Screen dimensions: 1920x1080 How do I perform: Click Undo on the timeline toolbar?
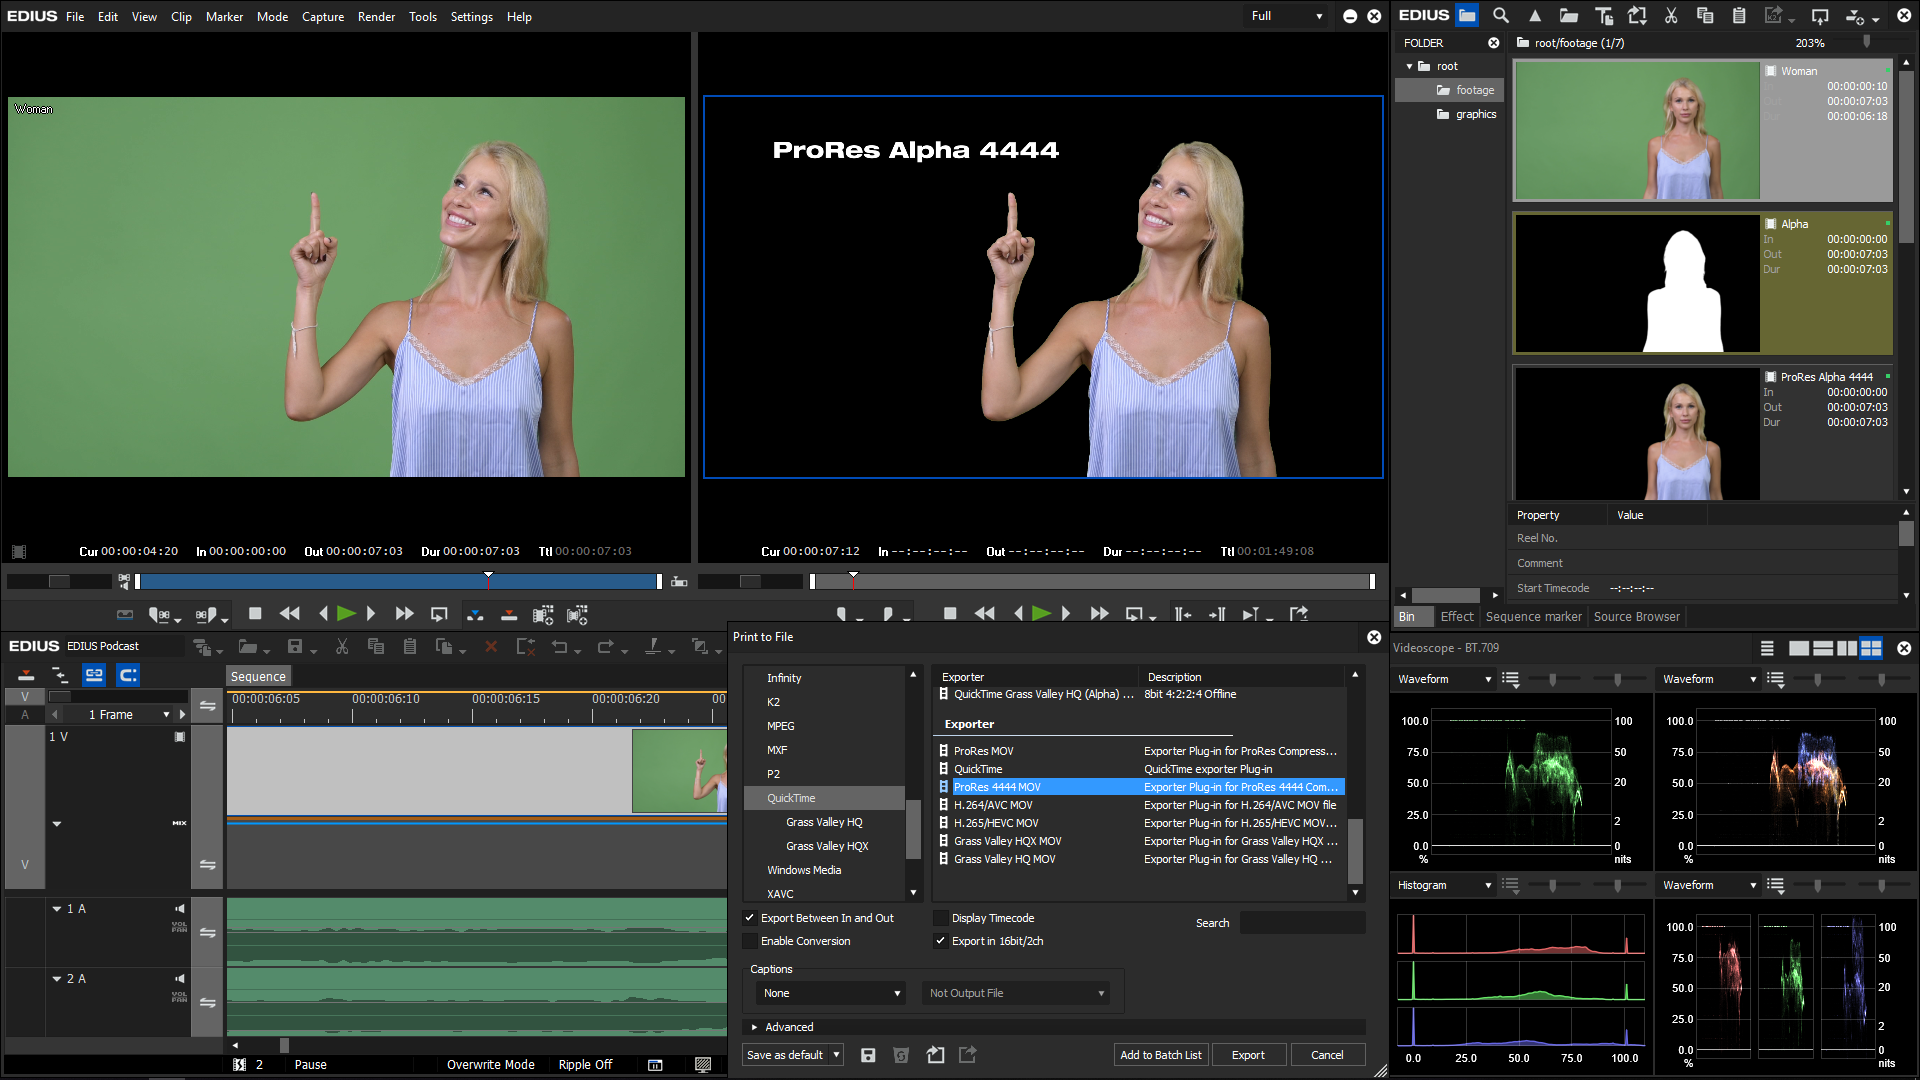tap(559, 647)
